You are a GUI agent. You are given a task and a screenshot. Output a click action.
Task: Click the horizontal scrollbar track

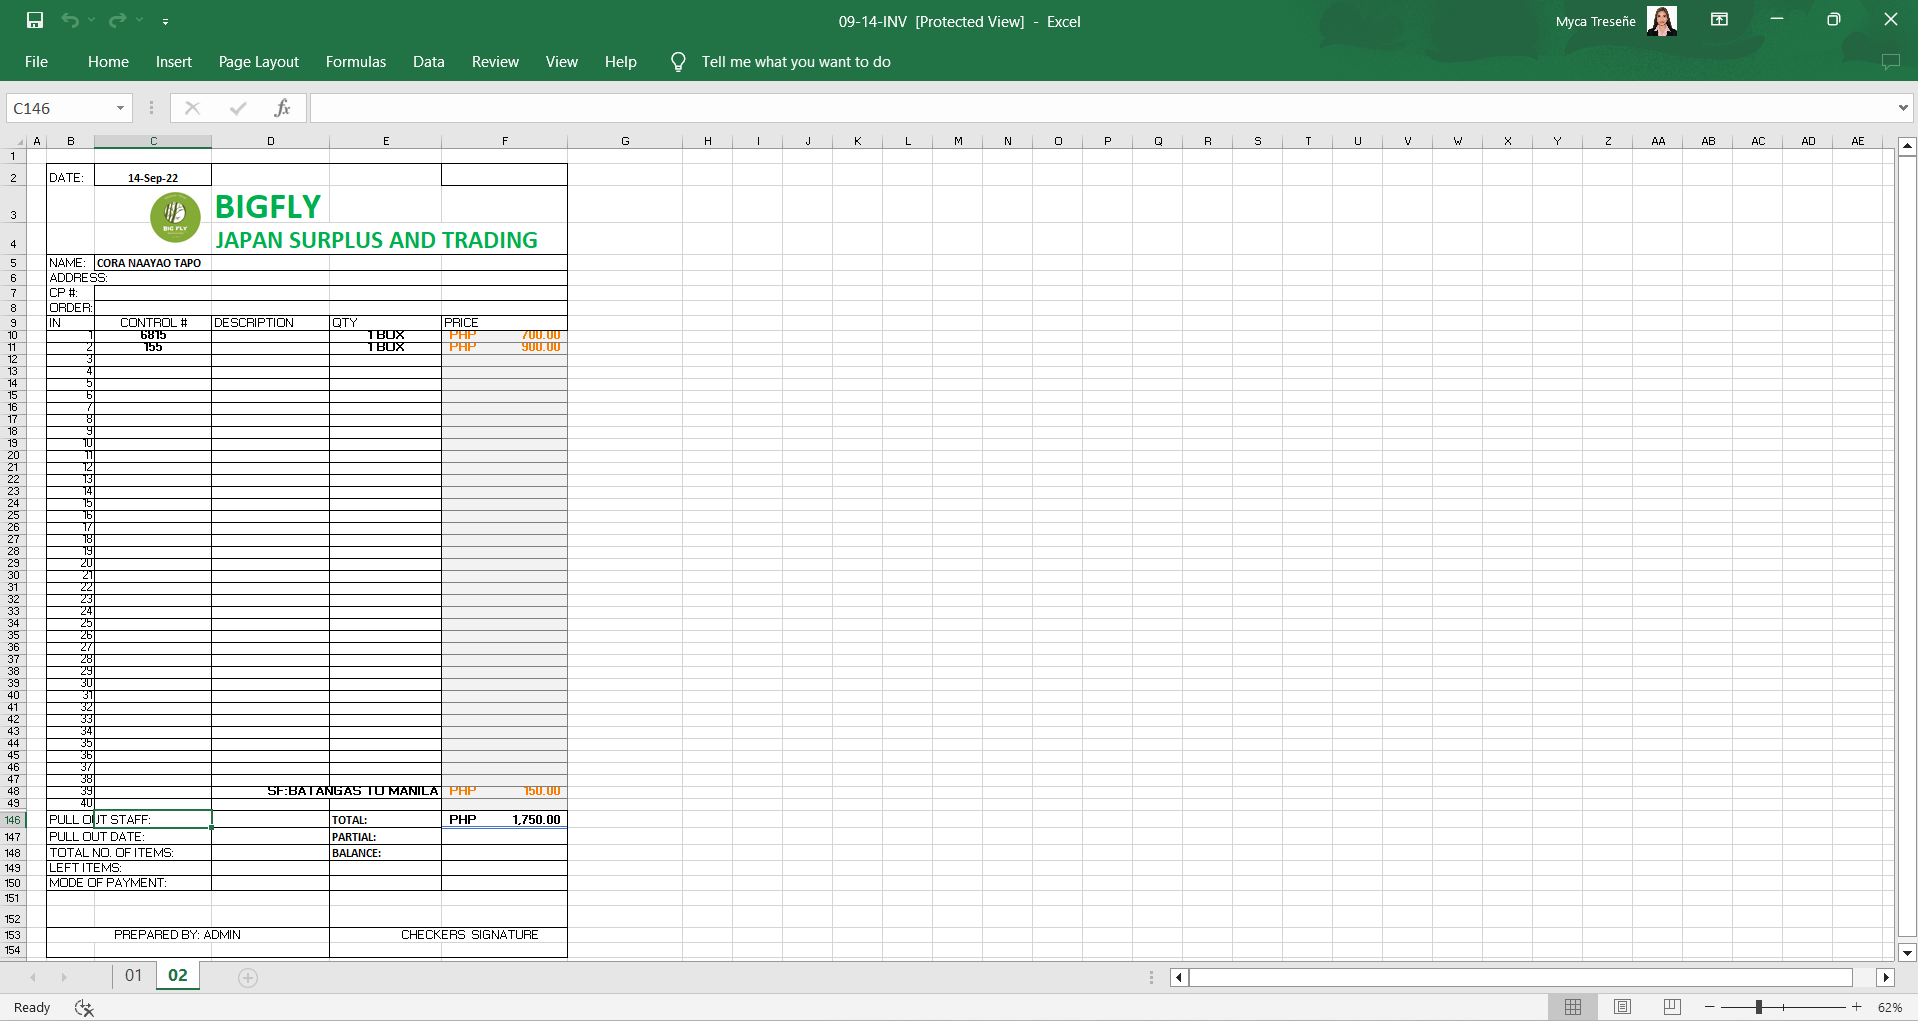point(1520,978)
